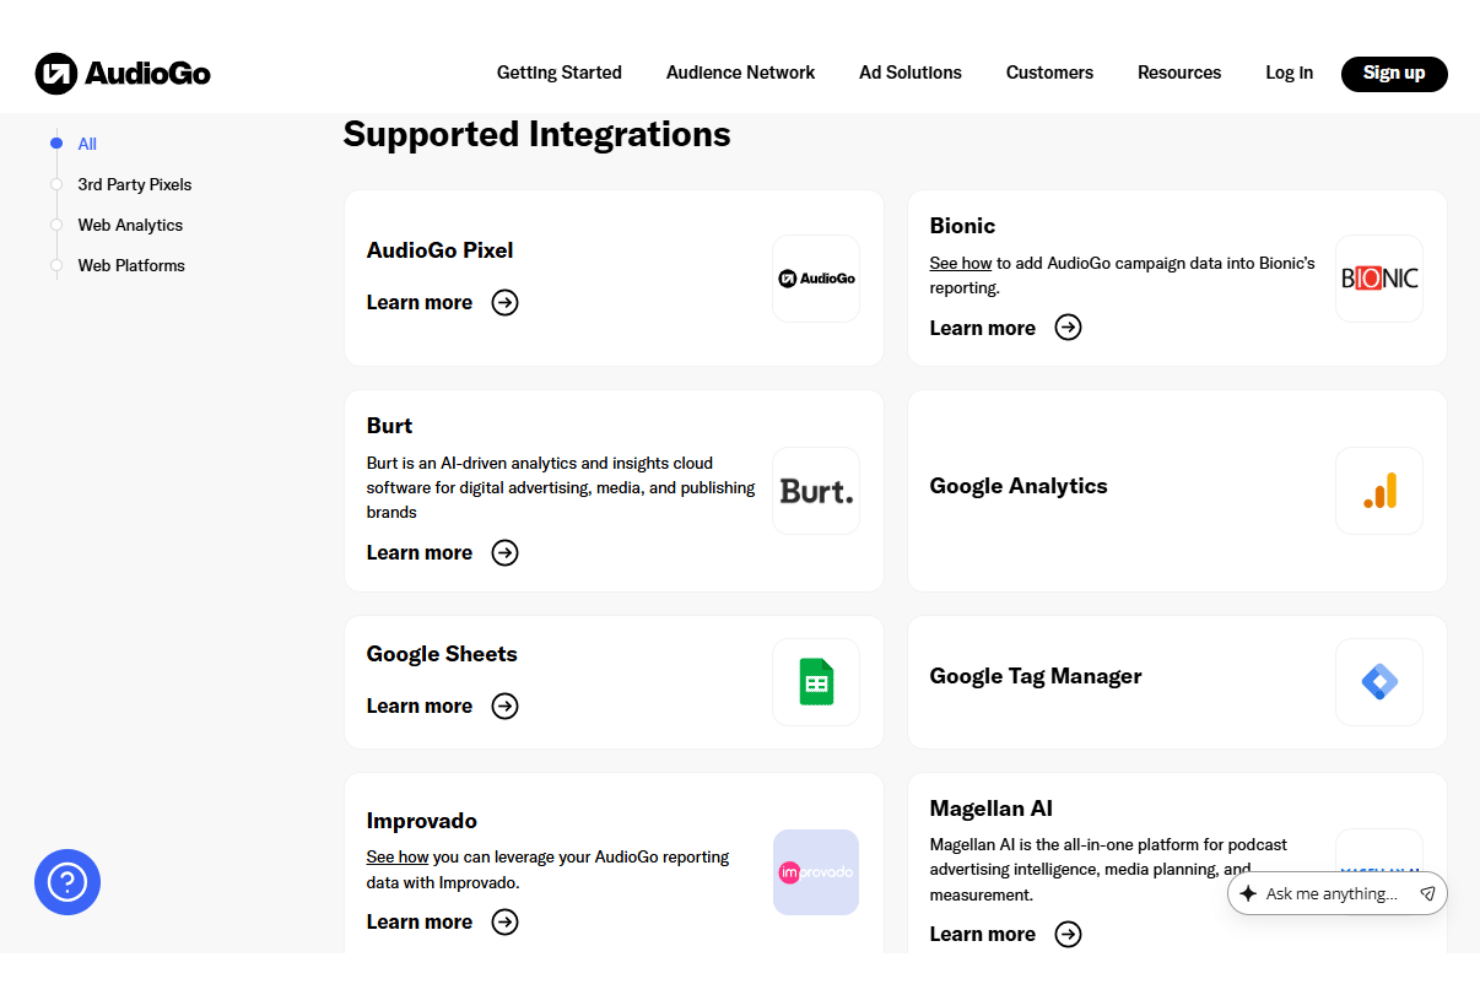Click the Burt logo thumbnail
The width and height of the screenshot is (1480, 987).
pos(816,491)
